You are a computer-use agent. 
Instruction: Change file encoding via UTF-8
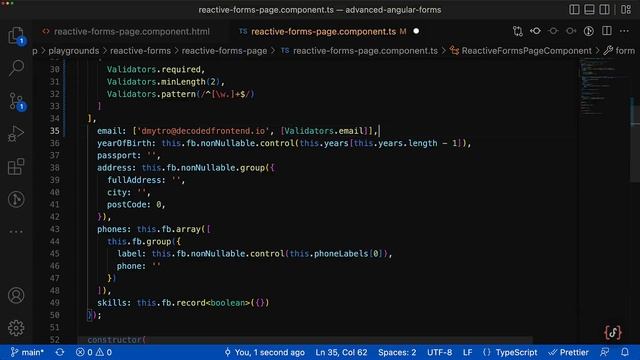pos(439,352)
